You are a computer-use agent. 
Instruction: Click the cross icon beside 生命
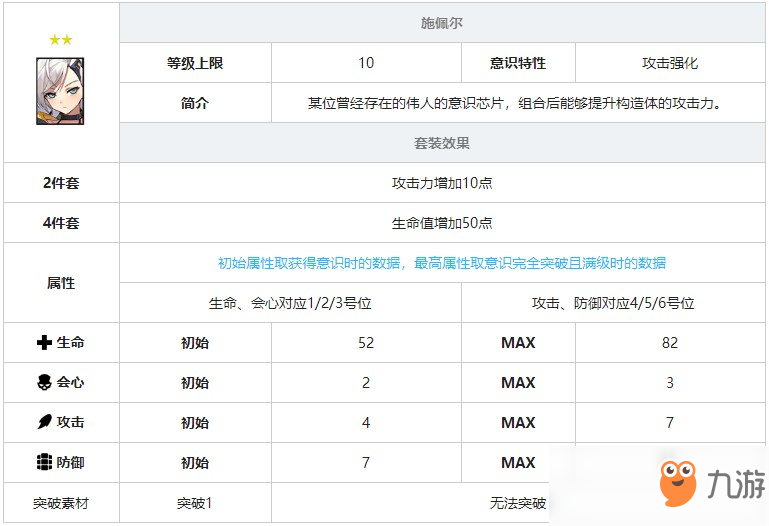43,343
